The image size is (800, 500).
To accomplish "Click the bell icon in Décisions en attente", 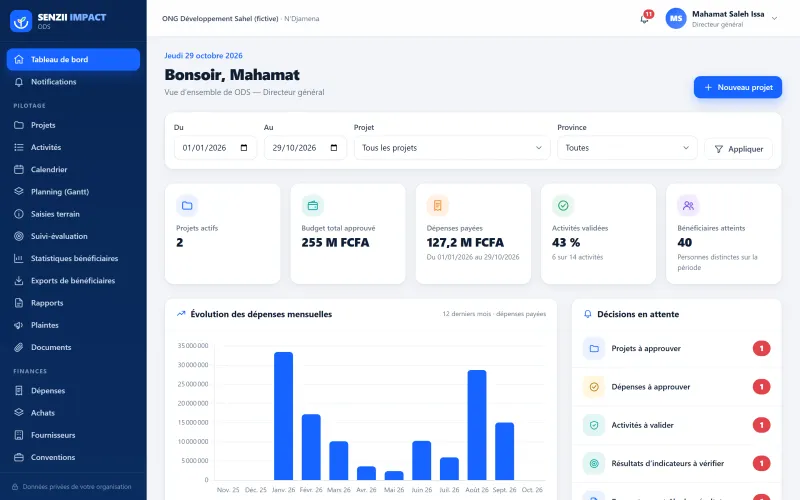I will 588,314.
